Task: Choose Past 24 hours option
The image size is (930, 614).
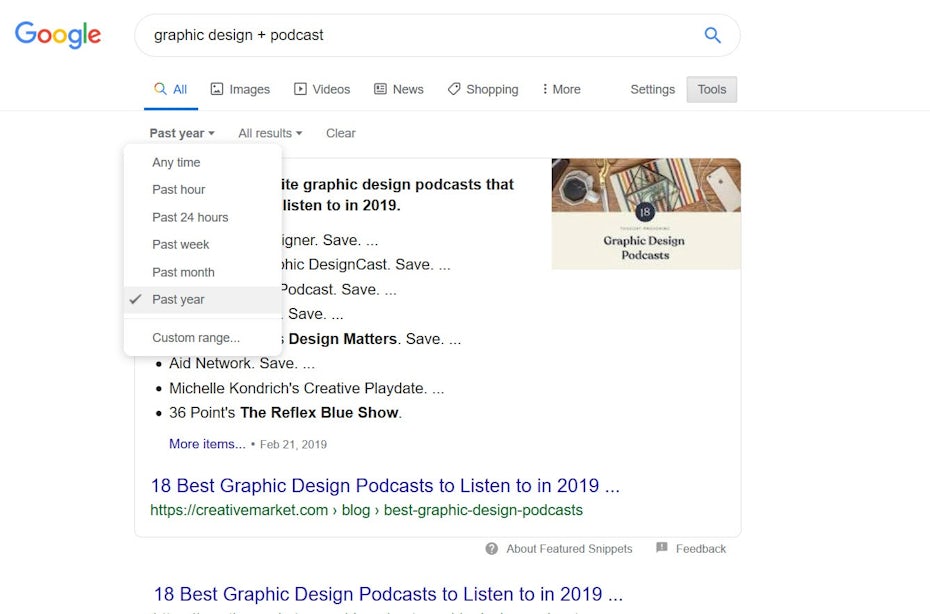Action: (x=190, y=217)
